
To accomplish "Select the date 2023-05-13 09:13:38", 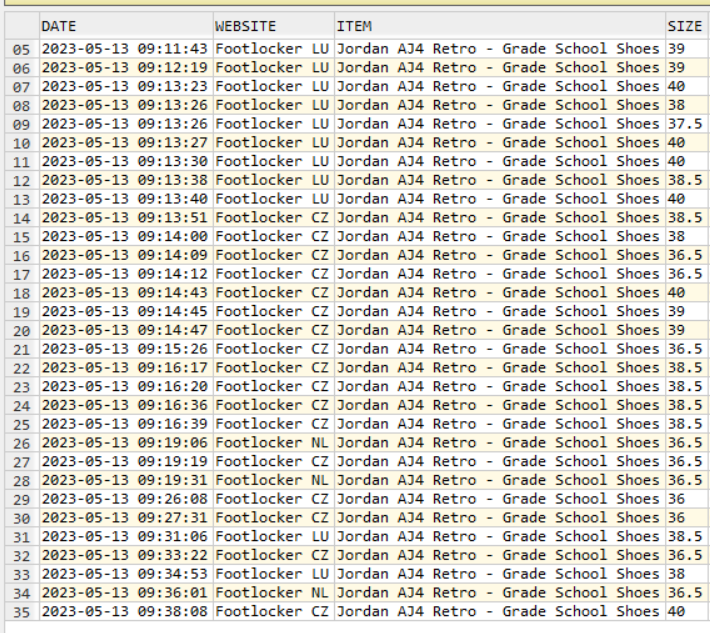I will 125,180.
